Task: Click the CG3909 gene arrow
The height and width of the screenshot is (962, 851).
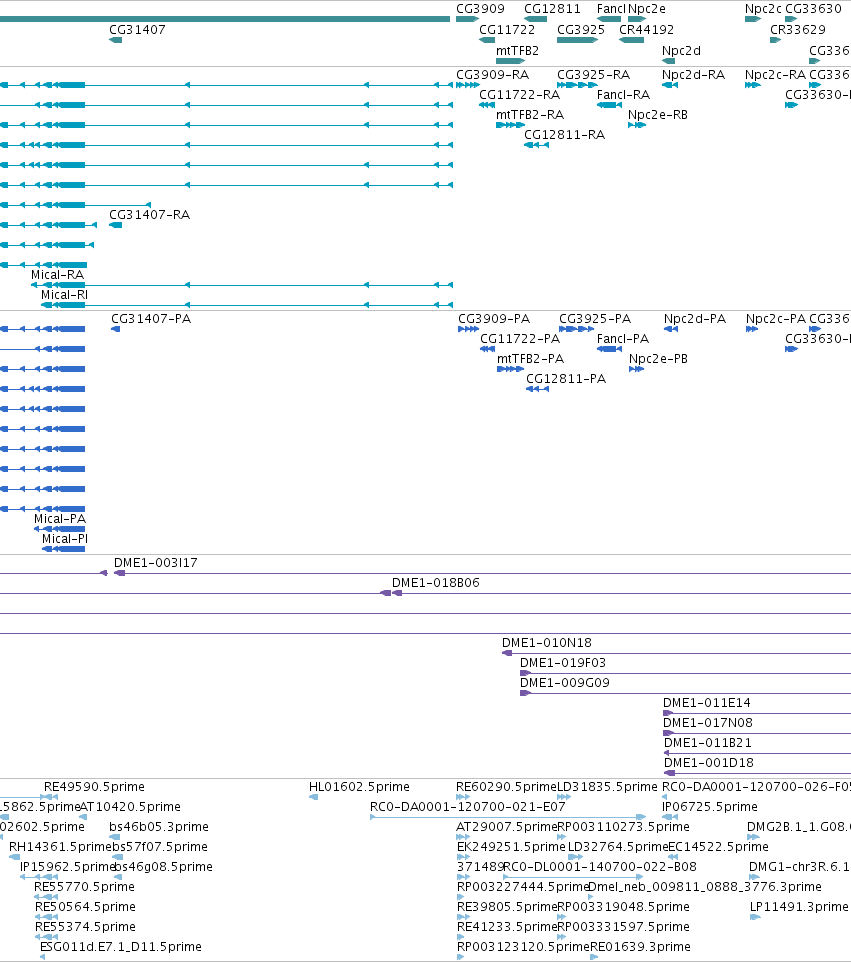Action: [x=467, y=20]
